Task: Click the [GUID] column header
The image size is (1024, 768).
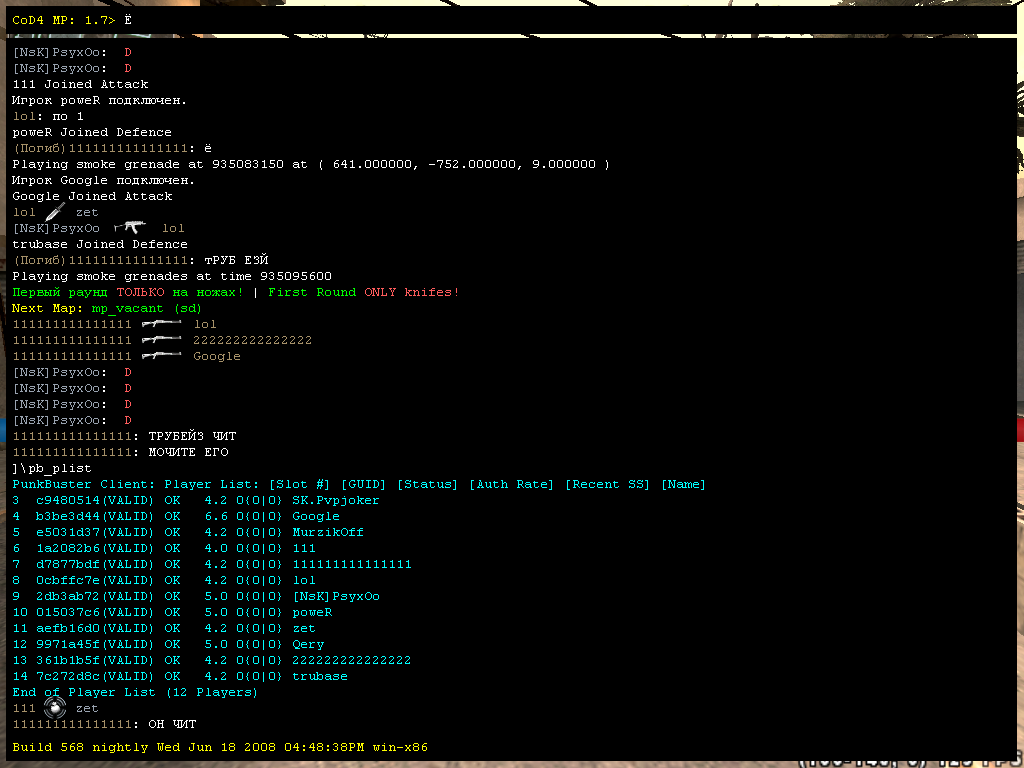Action: (x=363, y=484)
